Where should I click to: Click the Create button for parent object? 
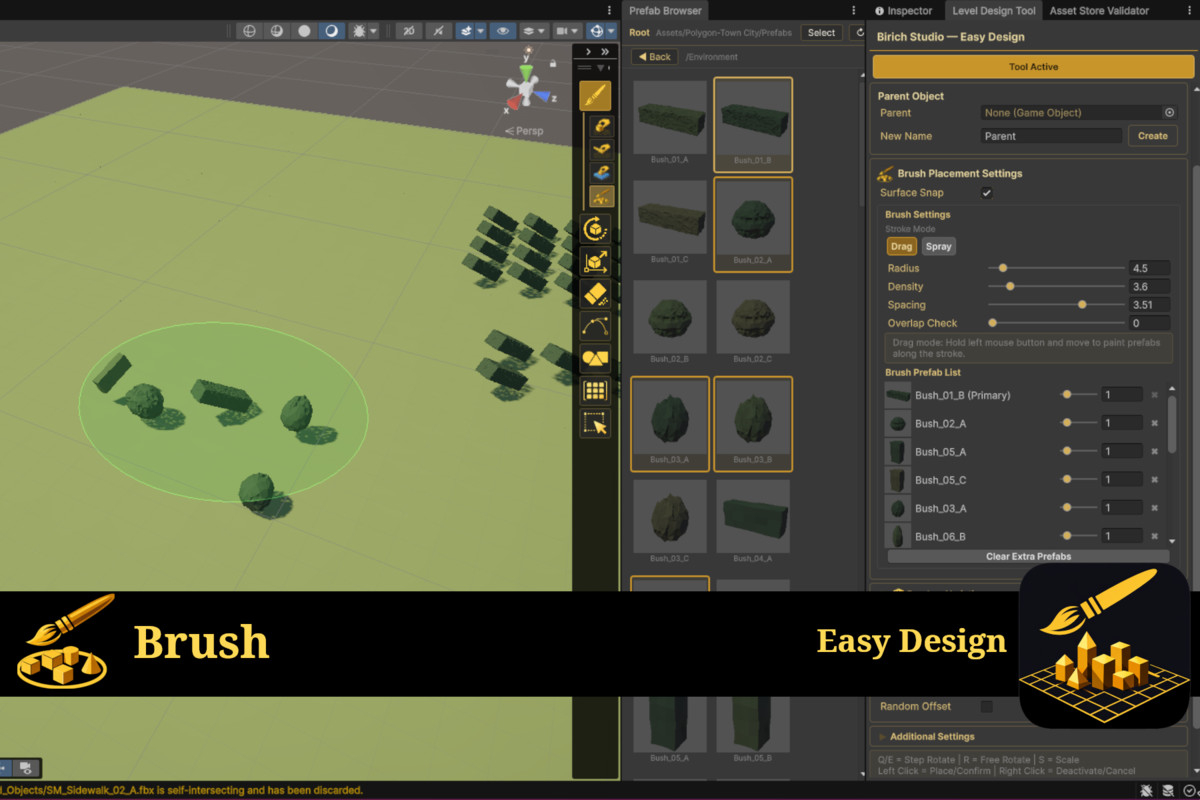click(1152, 136)
